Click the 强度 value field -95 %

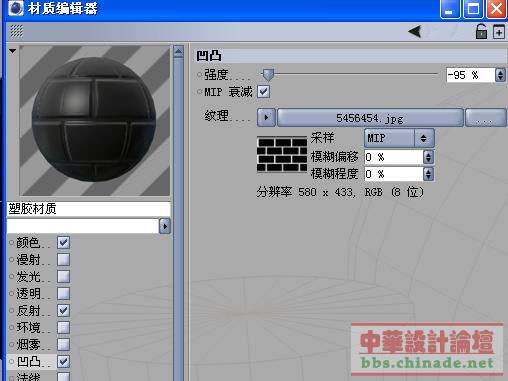(x=471, y=75)
